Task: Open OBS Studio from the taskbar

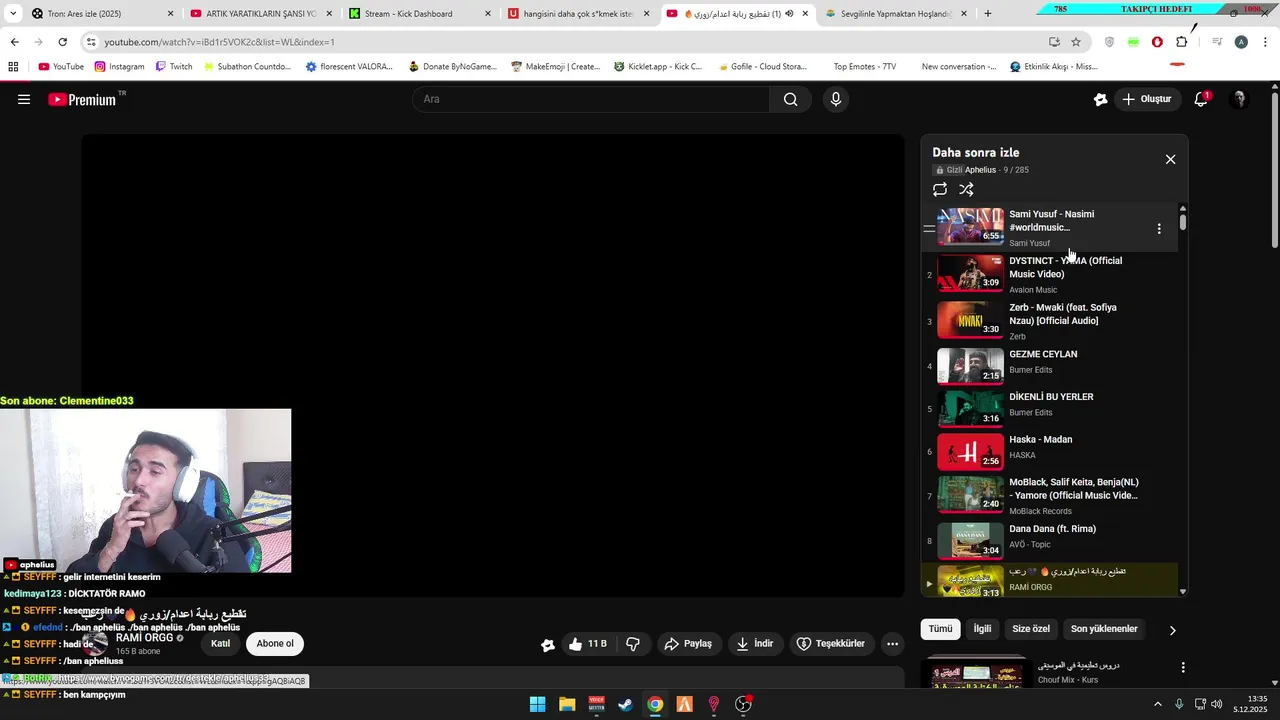Action: click(x=743, y=704)
